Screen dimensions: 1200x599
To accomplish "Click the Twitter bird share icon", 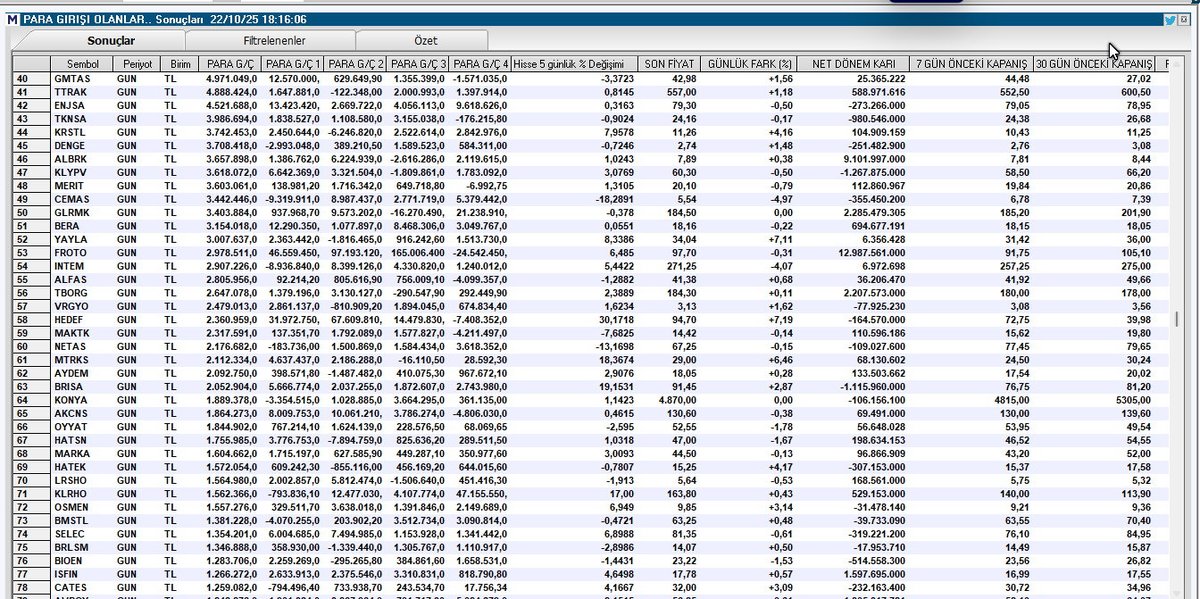I will [x=1170, y=19].
